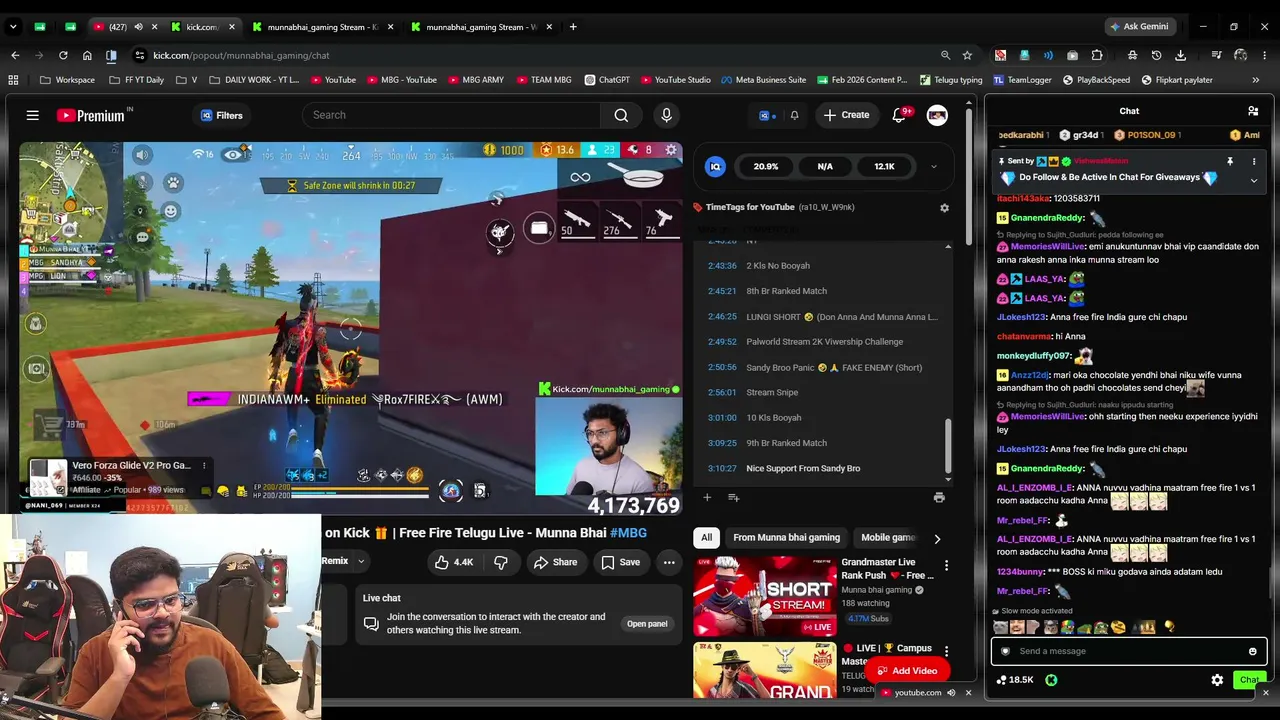Viewport: 1280px width, 720px height.
Task: Go to browser home page
Action: [87, 55]
